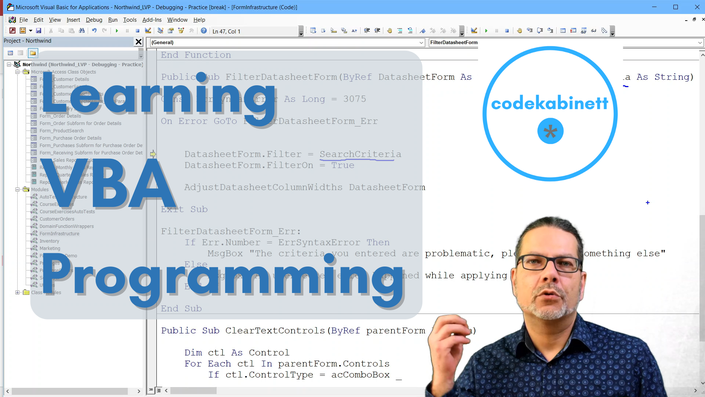The height and width of the screenshot is (397, 705).
Task: Click the Undo arrow icon
Action: coord(94,31)
